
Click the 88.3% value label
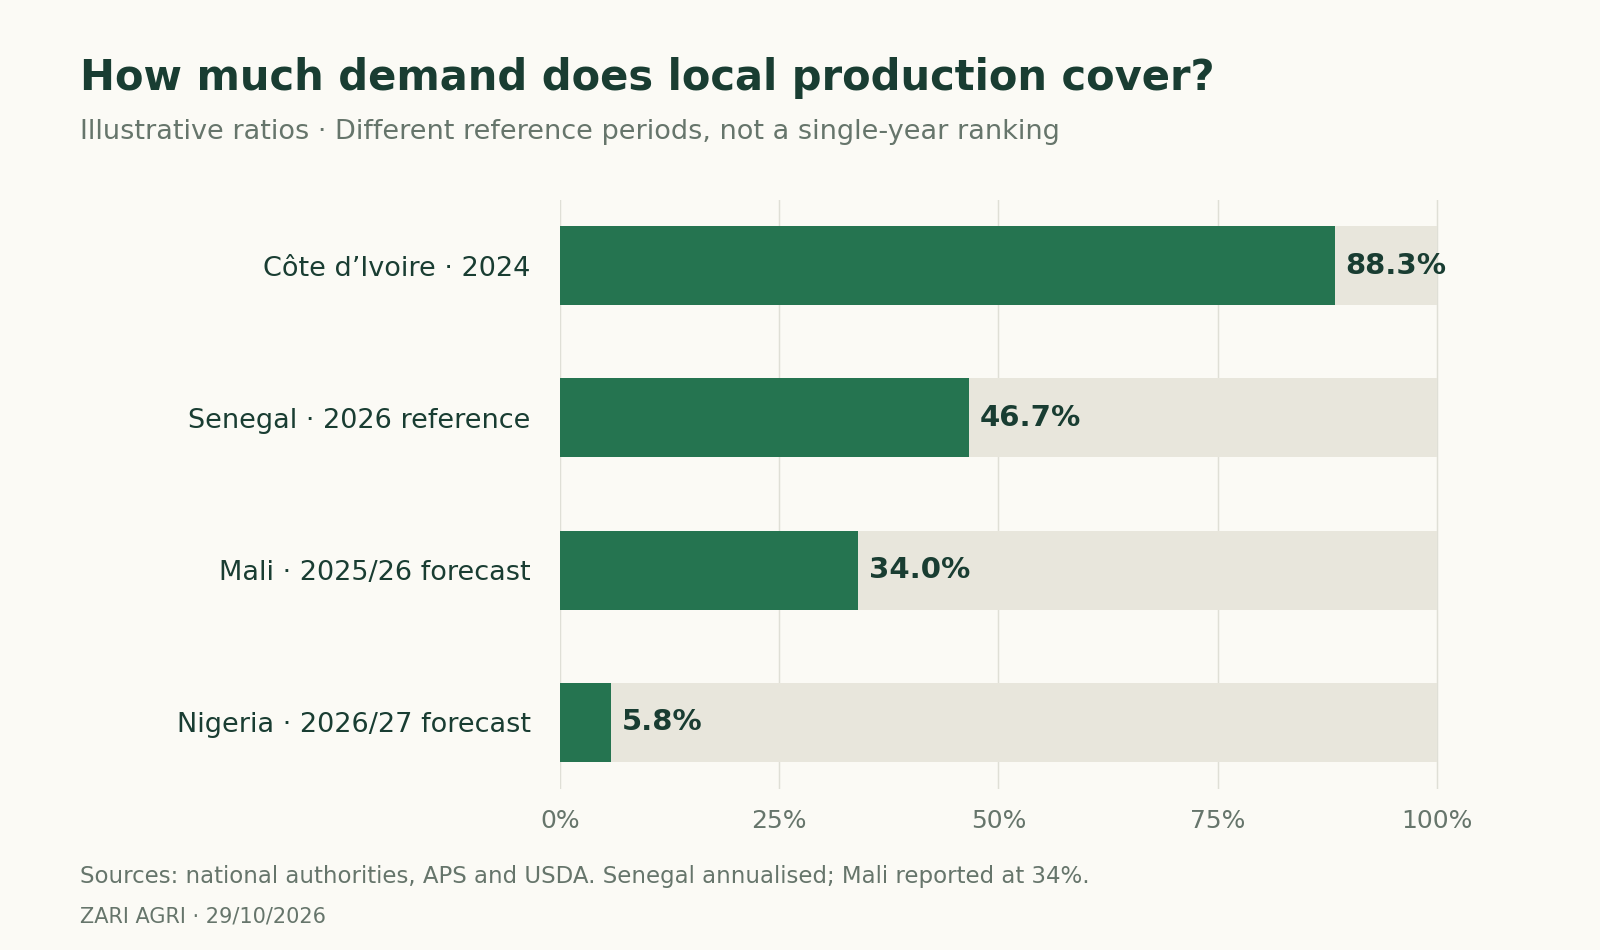click(1395, 265)
